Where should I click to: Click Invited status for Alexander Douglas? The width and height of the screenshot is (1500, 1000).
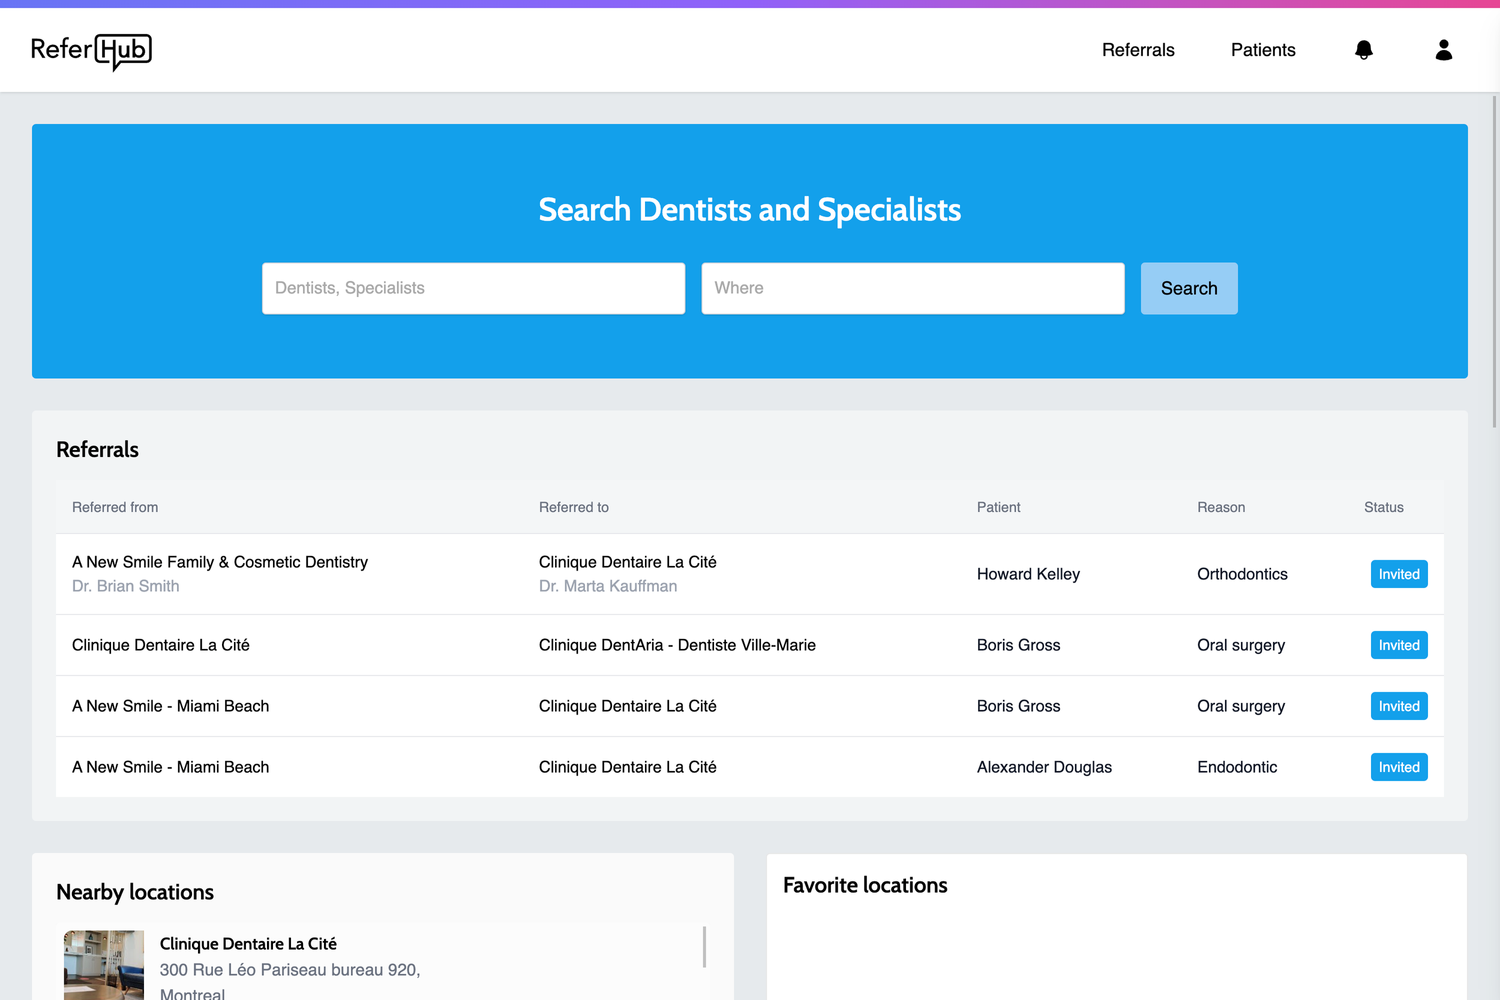1399,767
